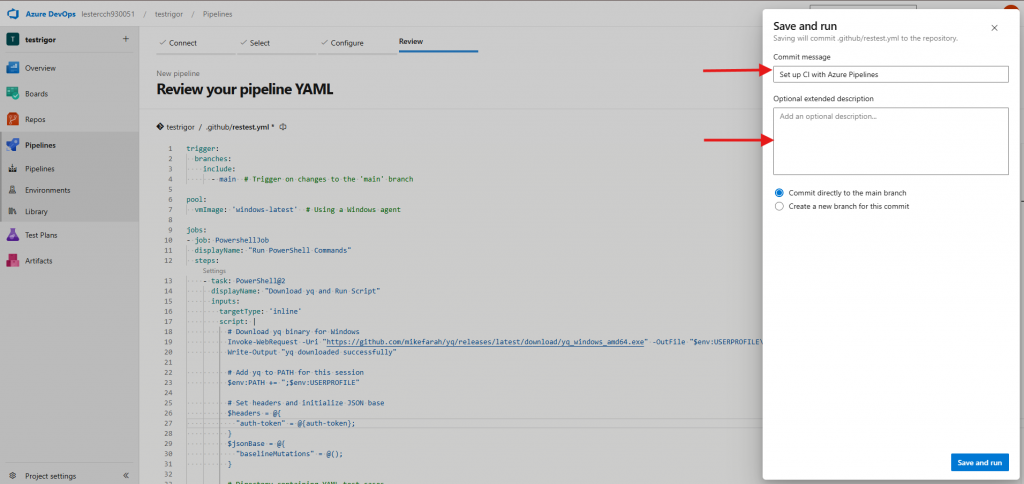Click the Pipelines sub-item icon
Image resolution: width=1024 pixels, height=484 pixels.
point(12,169)
